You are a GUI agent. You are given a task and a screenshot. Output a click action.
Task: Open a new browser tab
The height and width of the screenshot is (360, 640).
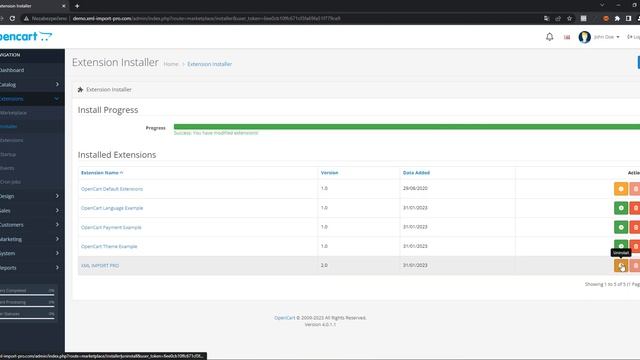[x=77, y=6]
